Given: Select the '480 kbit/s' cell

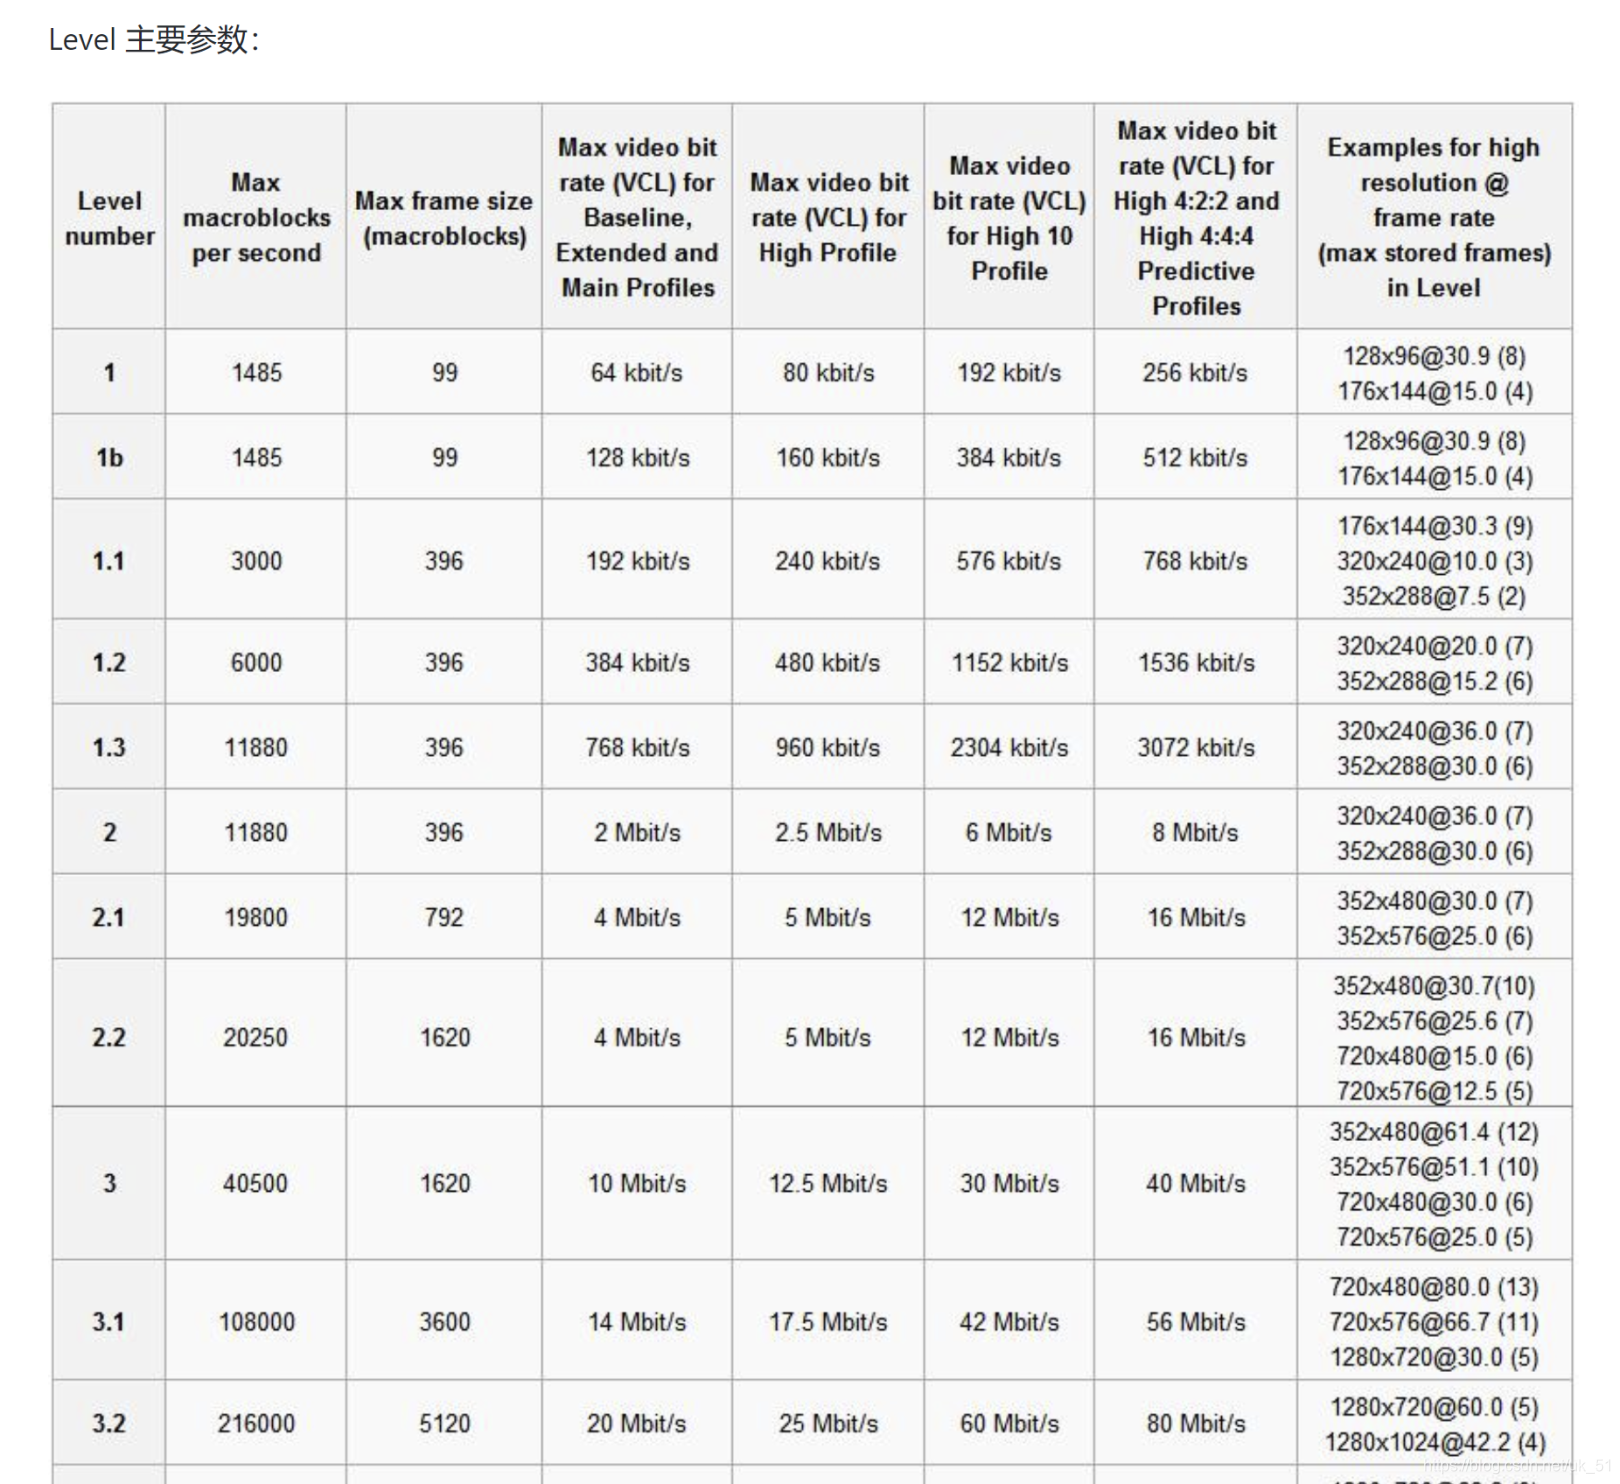Looking at the screenshot, I should coord(828,663).
